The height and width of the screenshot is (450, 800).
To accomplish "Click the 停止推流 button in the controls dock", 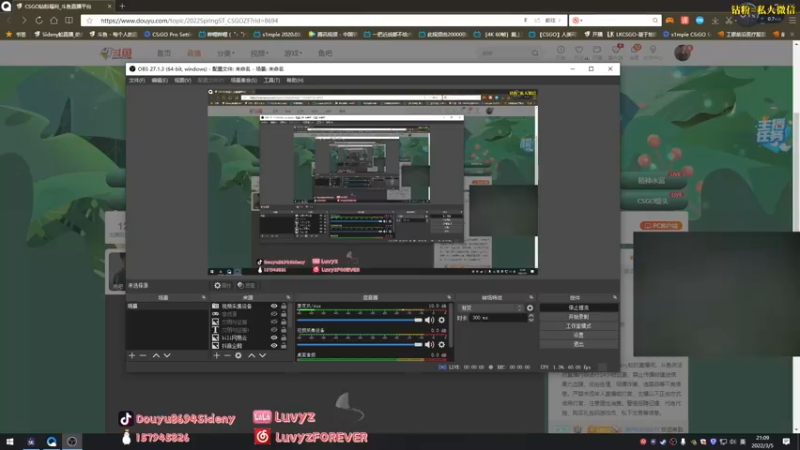I will pyautogui.click(x=579, y=308).
